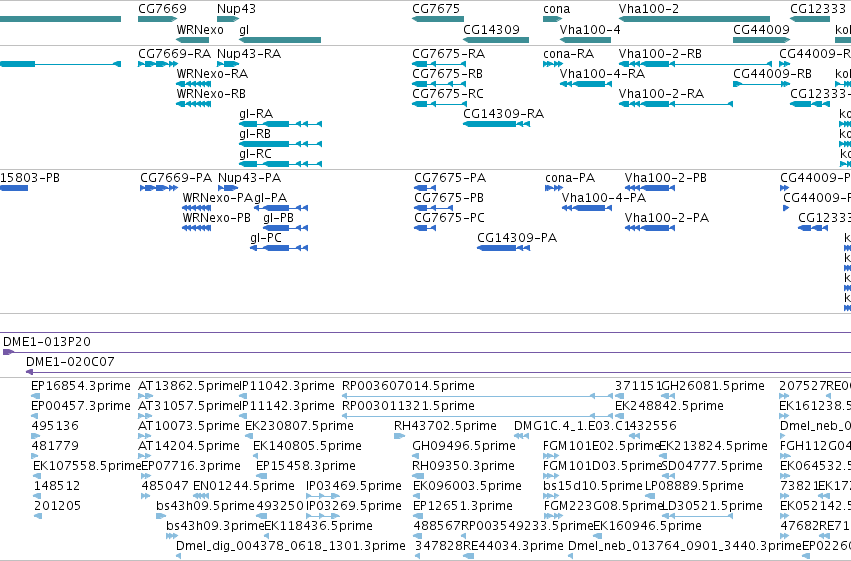Click the WRNexo-RA transcript label
The image size is (851, 561).
(212, 74)
